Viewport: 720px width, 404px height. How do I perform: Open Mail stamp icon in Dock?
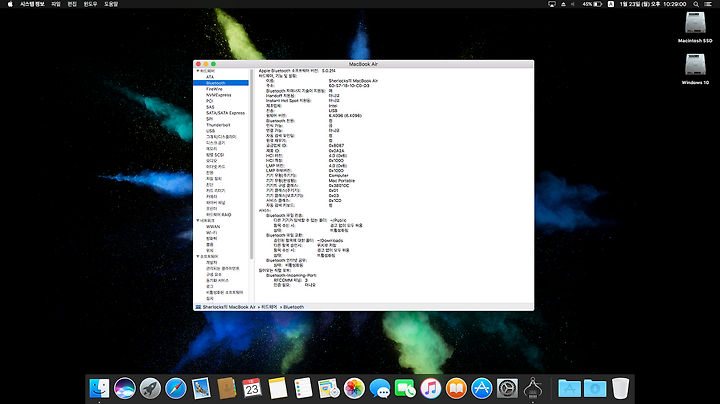click(201, 388)
